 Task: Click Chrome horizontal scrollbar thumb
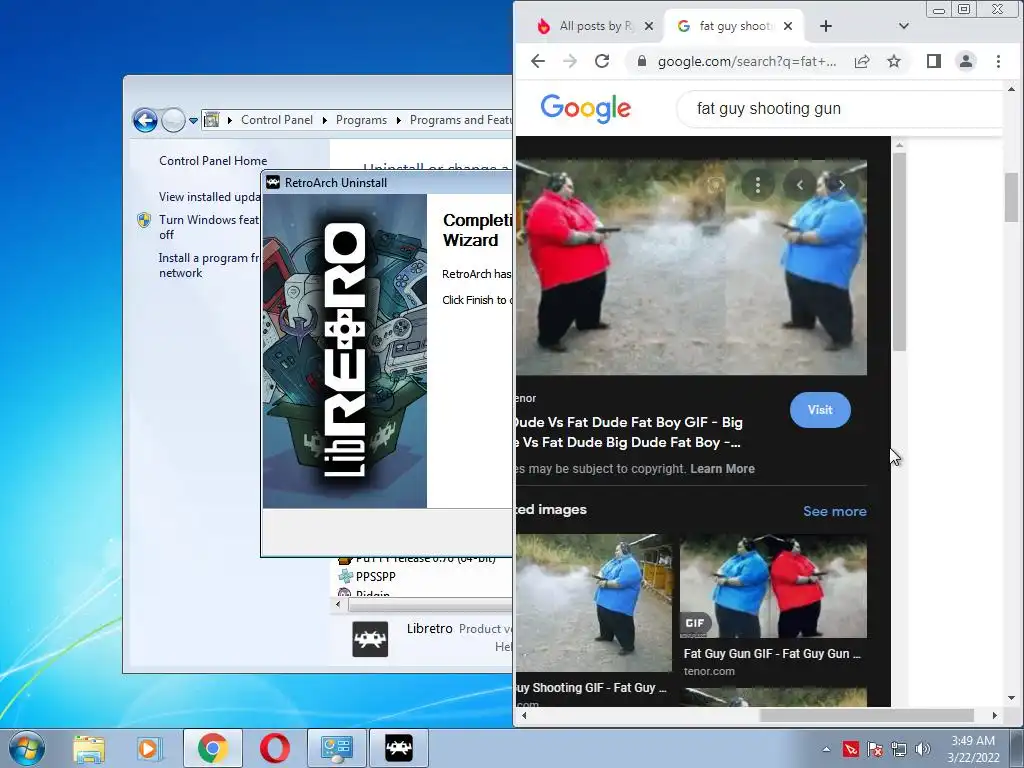click(x=866, y=716)
